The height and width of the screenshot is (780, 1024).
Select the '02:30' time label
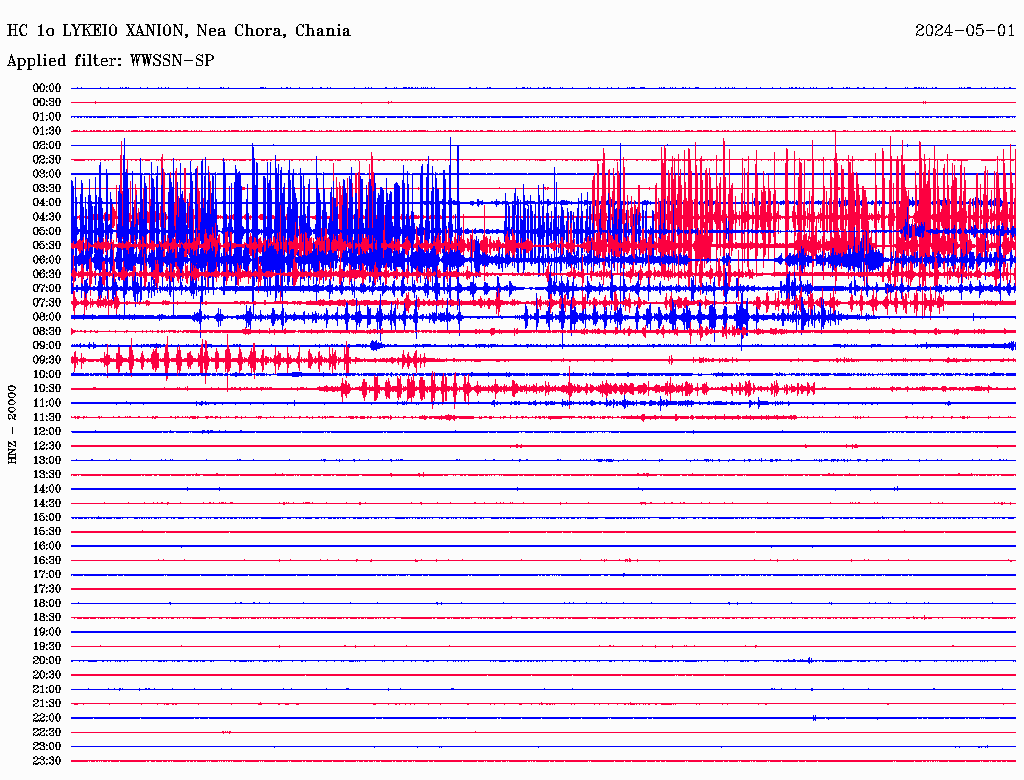pos(47,160)
